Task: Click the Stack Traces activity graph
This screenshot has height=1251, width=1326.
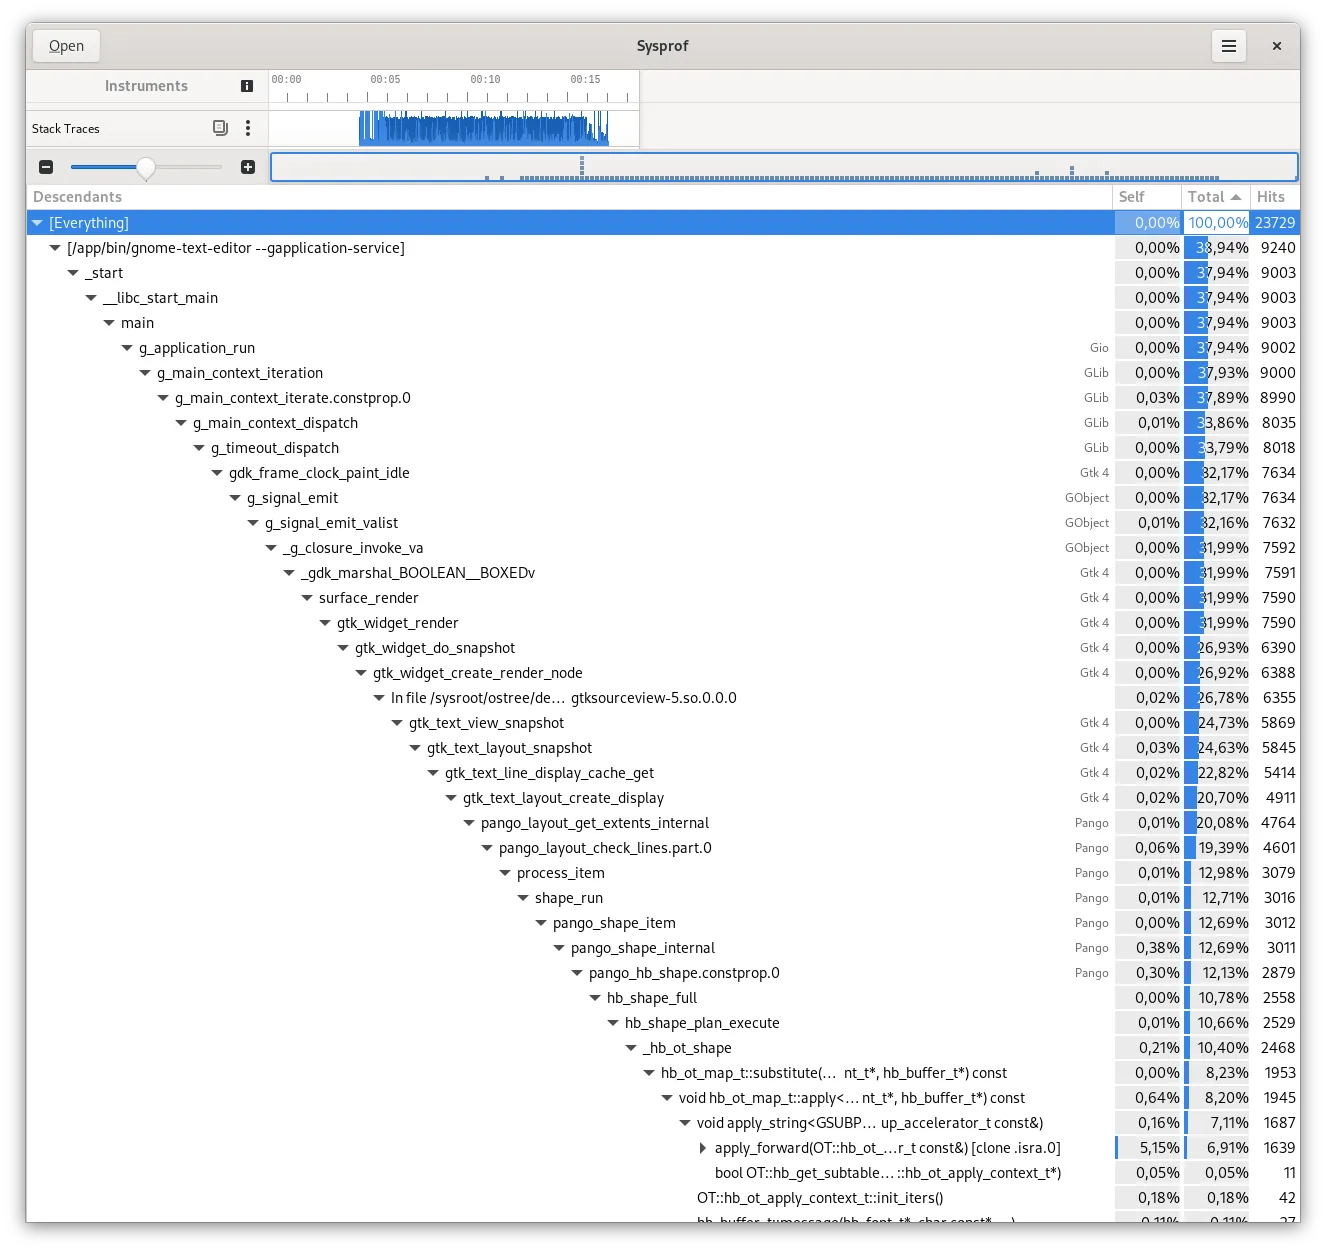Action: click(484, 128)
